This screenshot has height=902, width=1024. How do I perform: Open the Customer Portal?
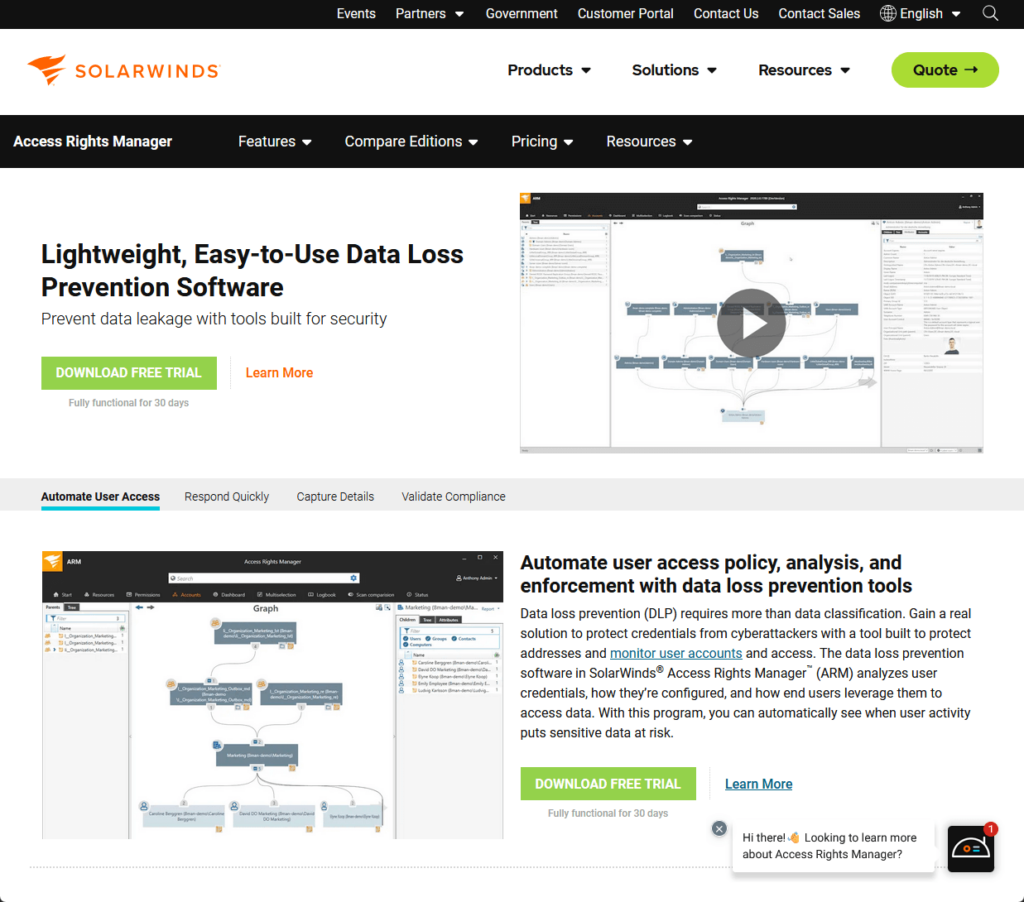[x=625, y=14]
